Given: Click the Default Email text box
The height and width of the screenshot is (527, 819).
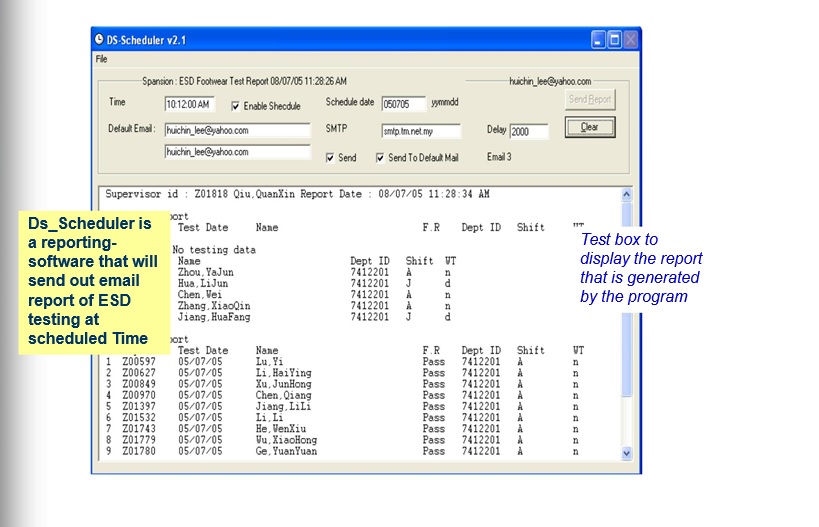Looking at the screenshot, I should coord(223,130).
